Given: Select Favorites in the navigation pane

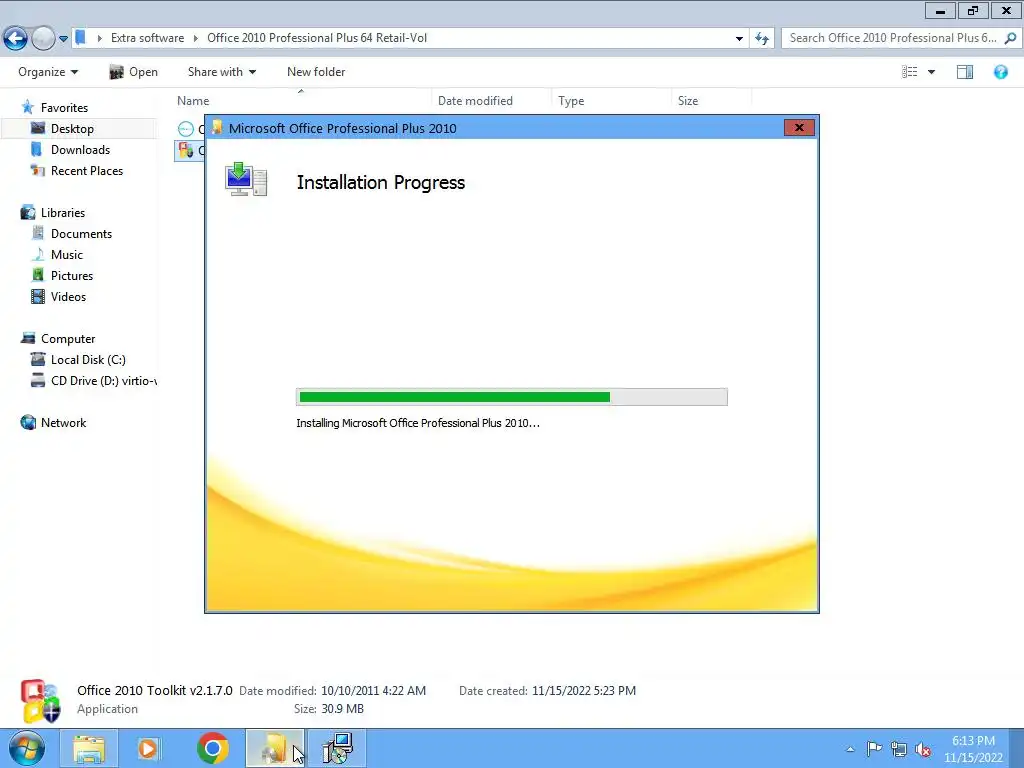Looking at the screenshot, I should (x=64, y=108).
